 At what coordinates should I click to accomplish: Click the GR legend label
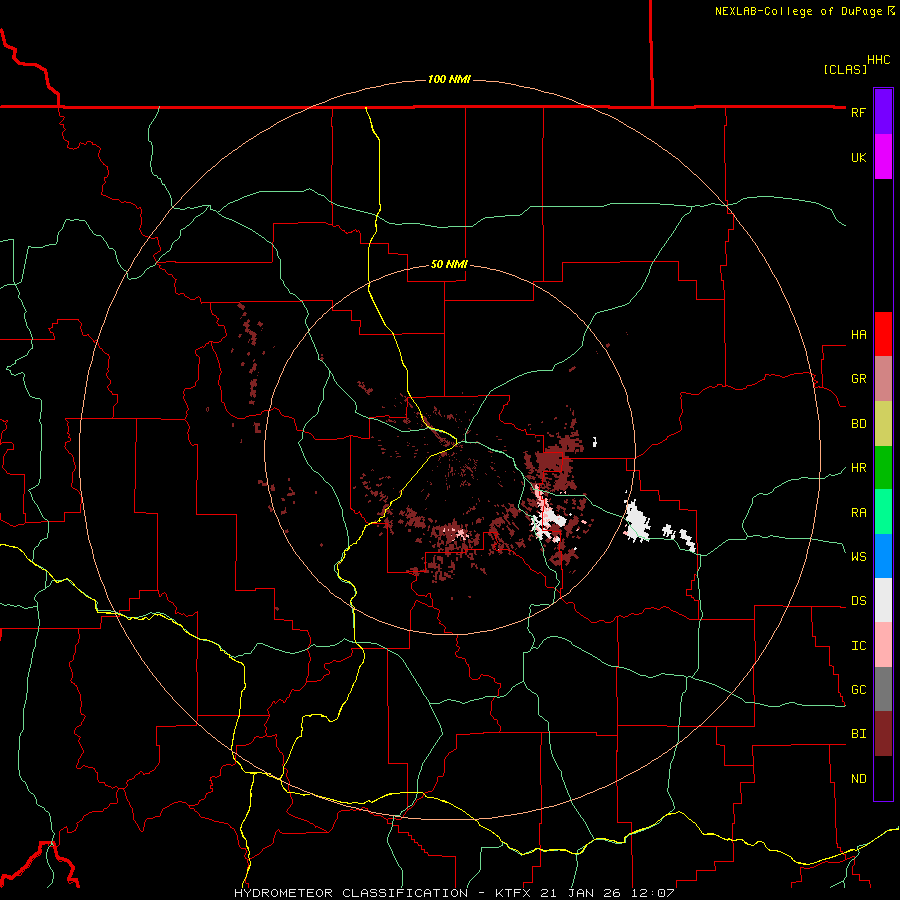858,379
